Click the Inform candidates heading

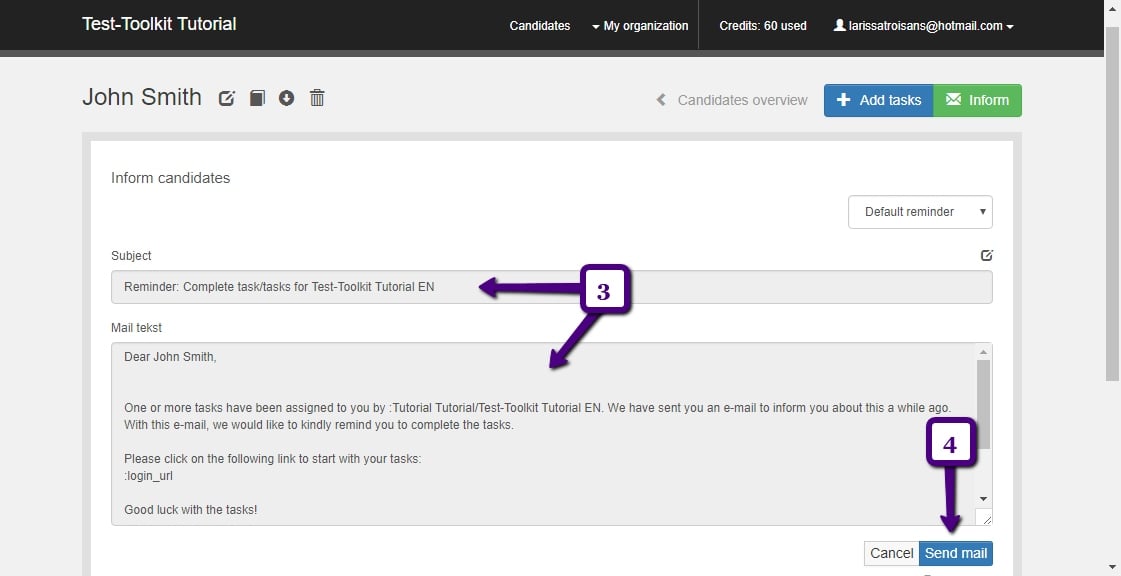pyautogui.click(x=170, y=178)
